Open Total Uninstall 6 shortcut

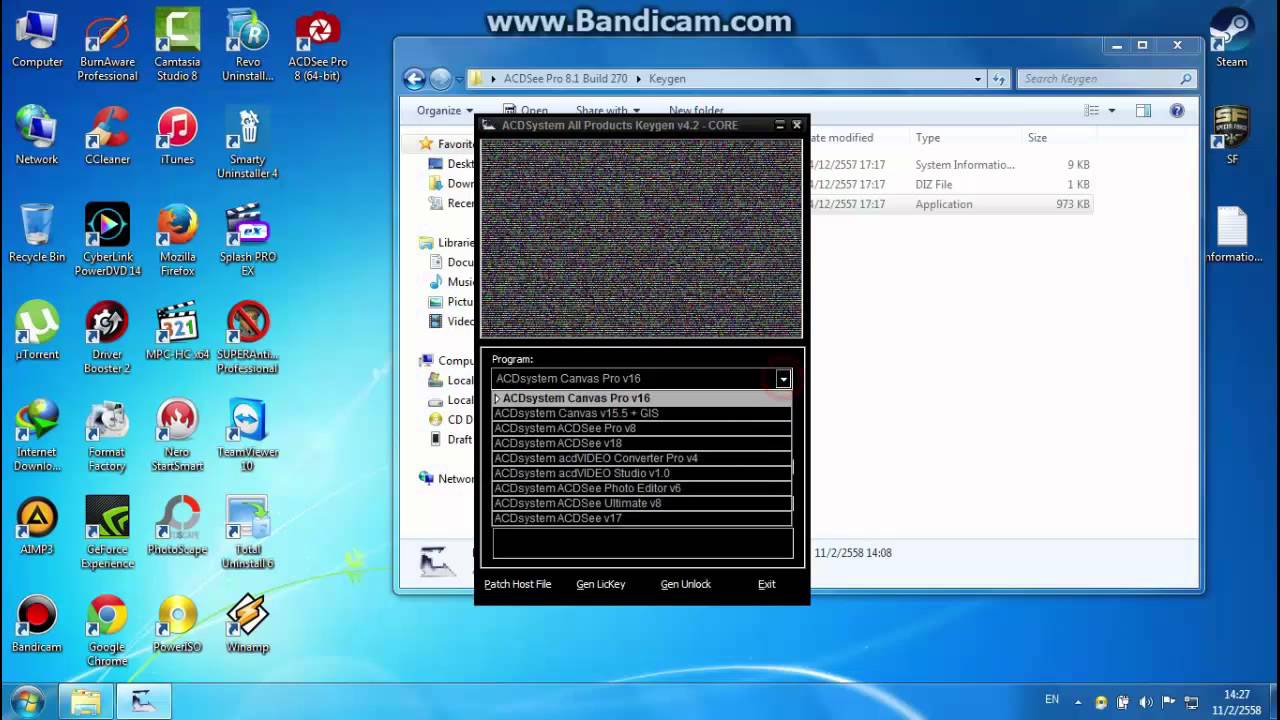pos(247,533)
